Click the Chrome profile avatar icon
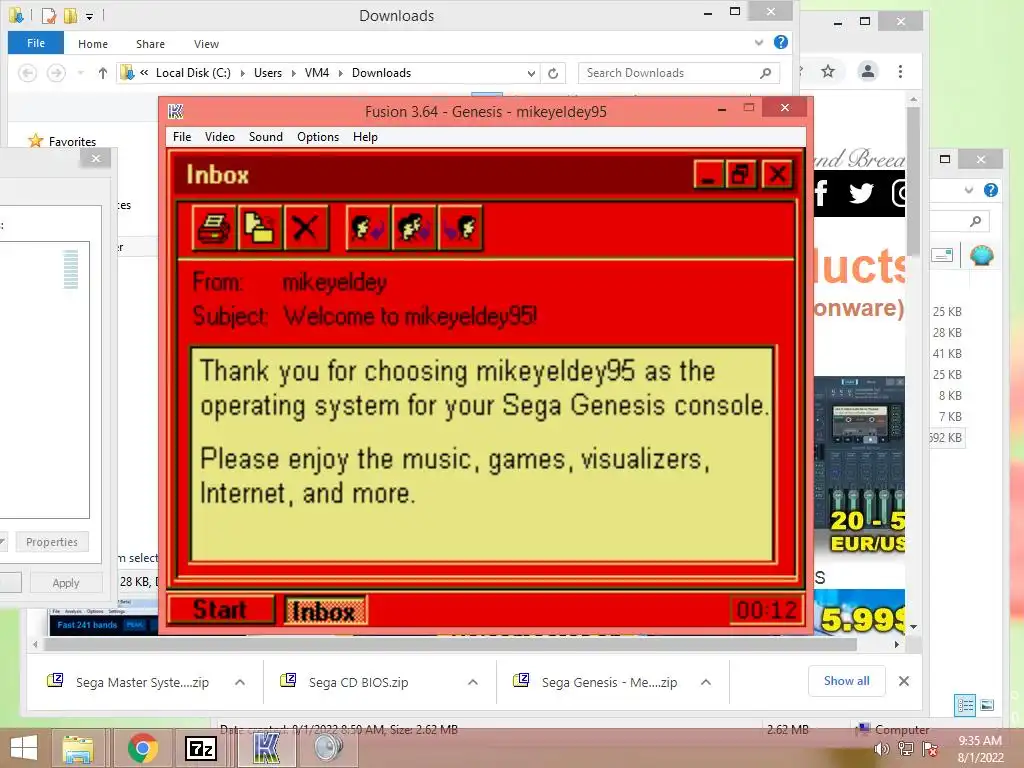Screen dimensions: 1024x768 (868, 71)
